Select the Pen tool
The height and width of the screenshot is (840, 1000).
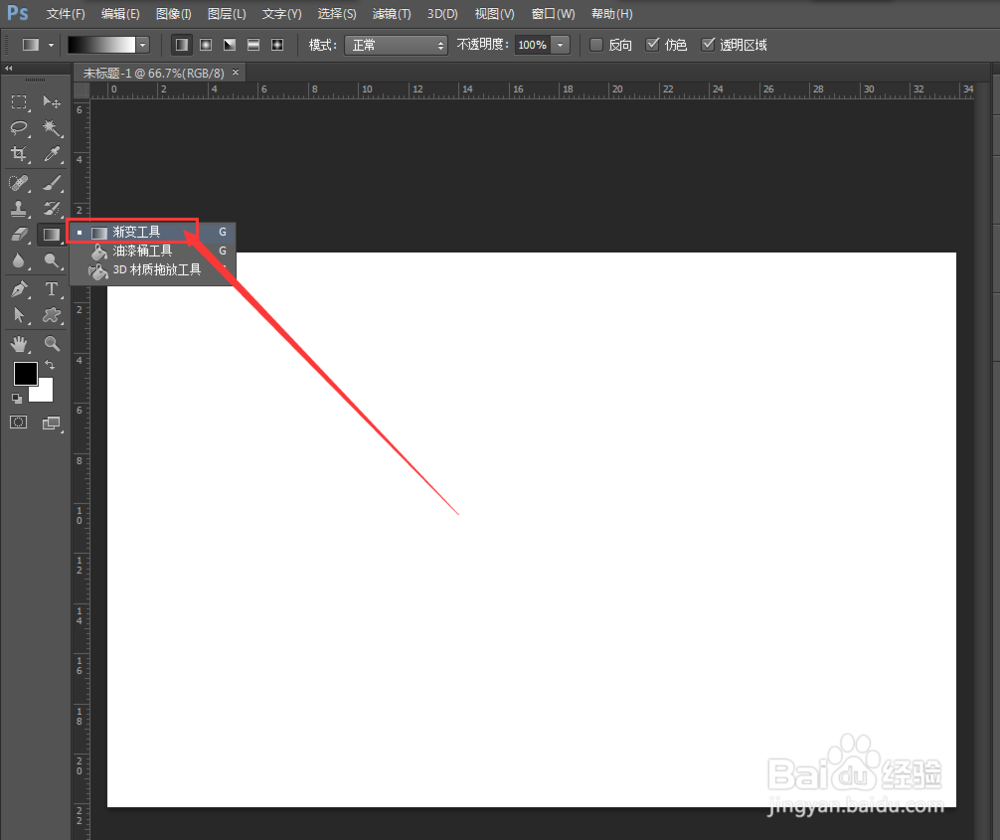click(19, 290)
